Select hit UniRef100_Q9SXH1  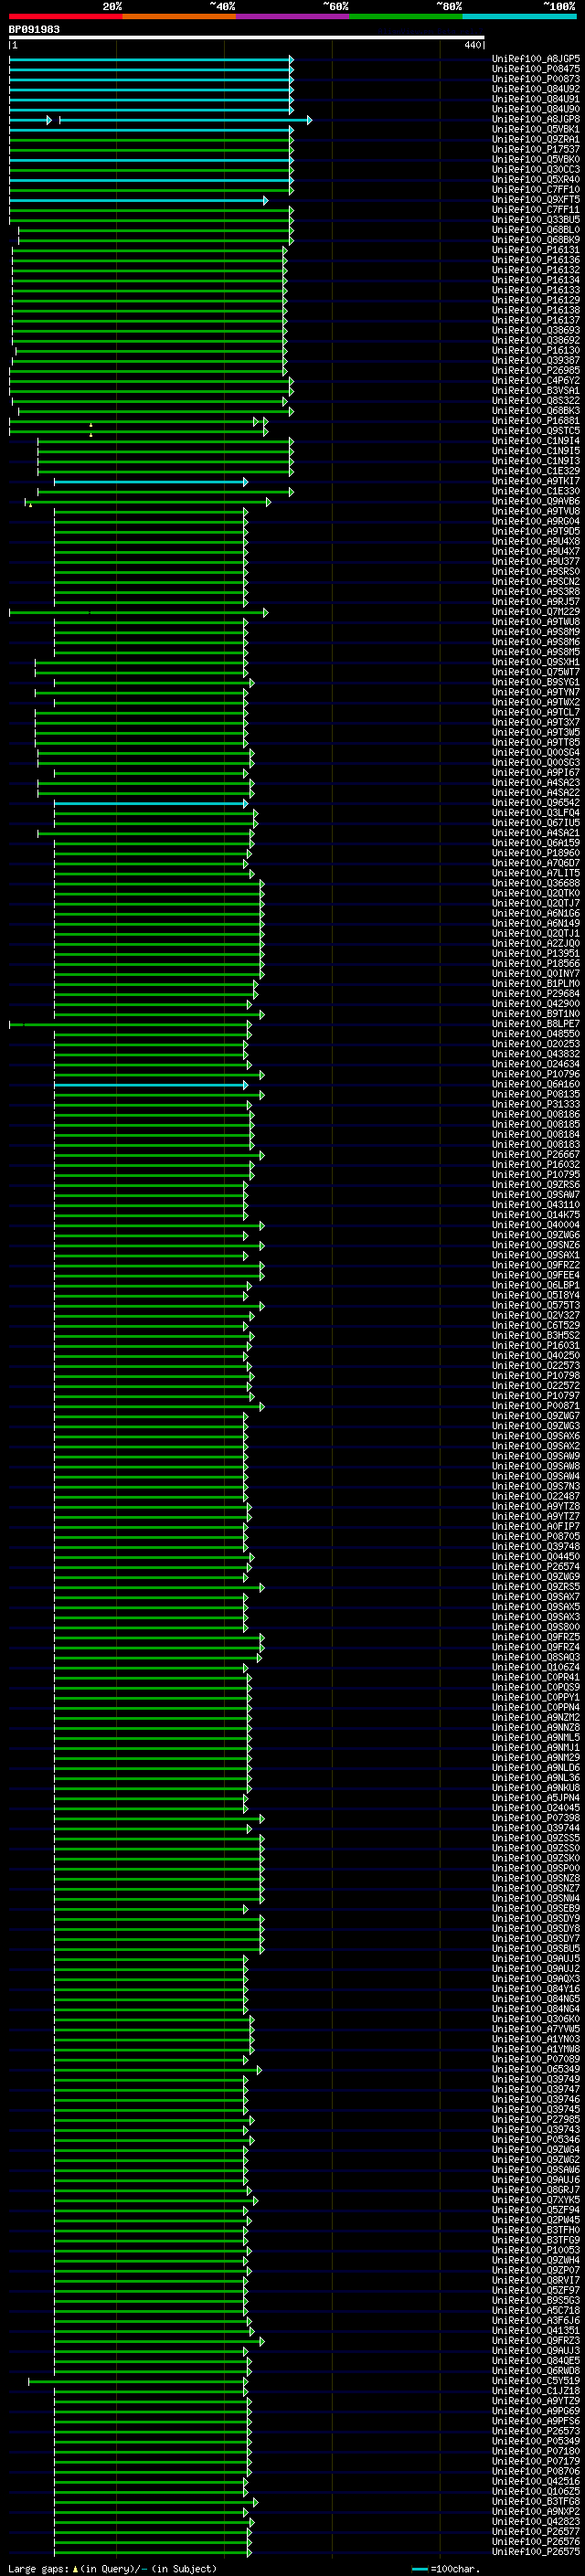[x=536, y=662]
